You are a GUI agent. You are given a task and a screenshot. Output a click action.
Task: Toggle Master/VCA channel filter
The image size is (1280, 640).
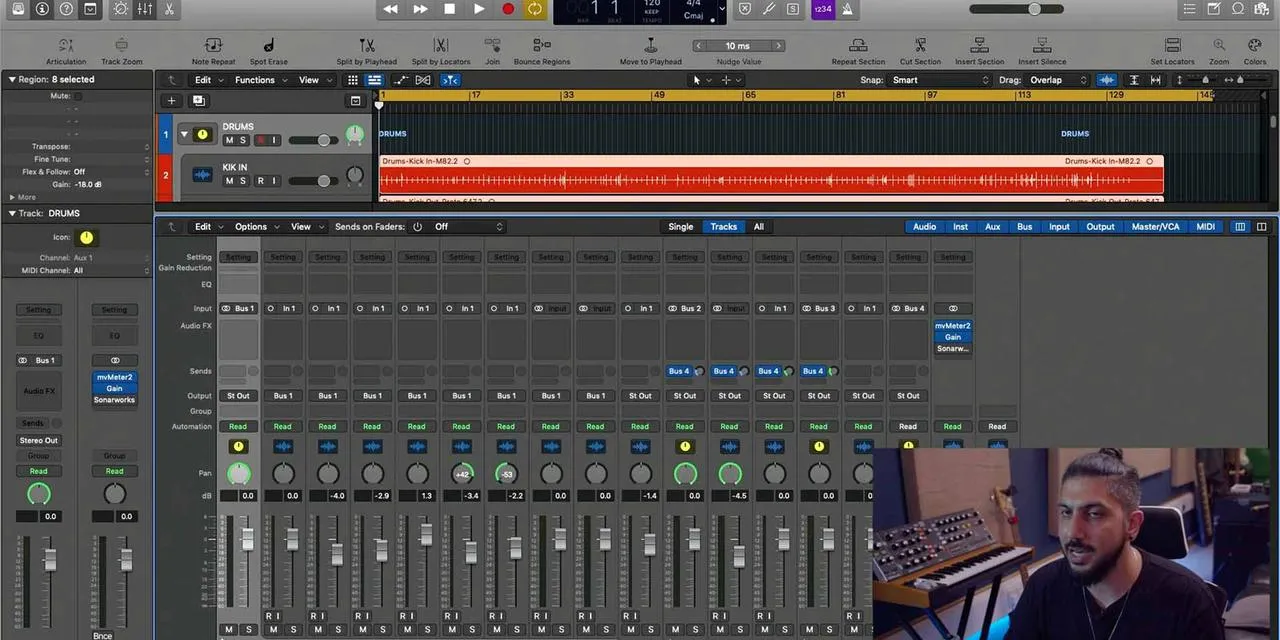(x=1155, y=227)
